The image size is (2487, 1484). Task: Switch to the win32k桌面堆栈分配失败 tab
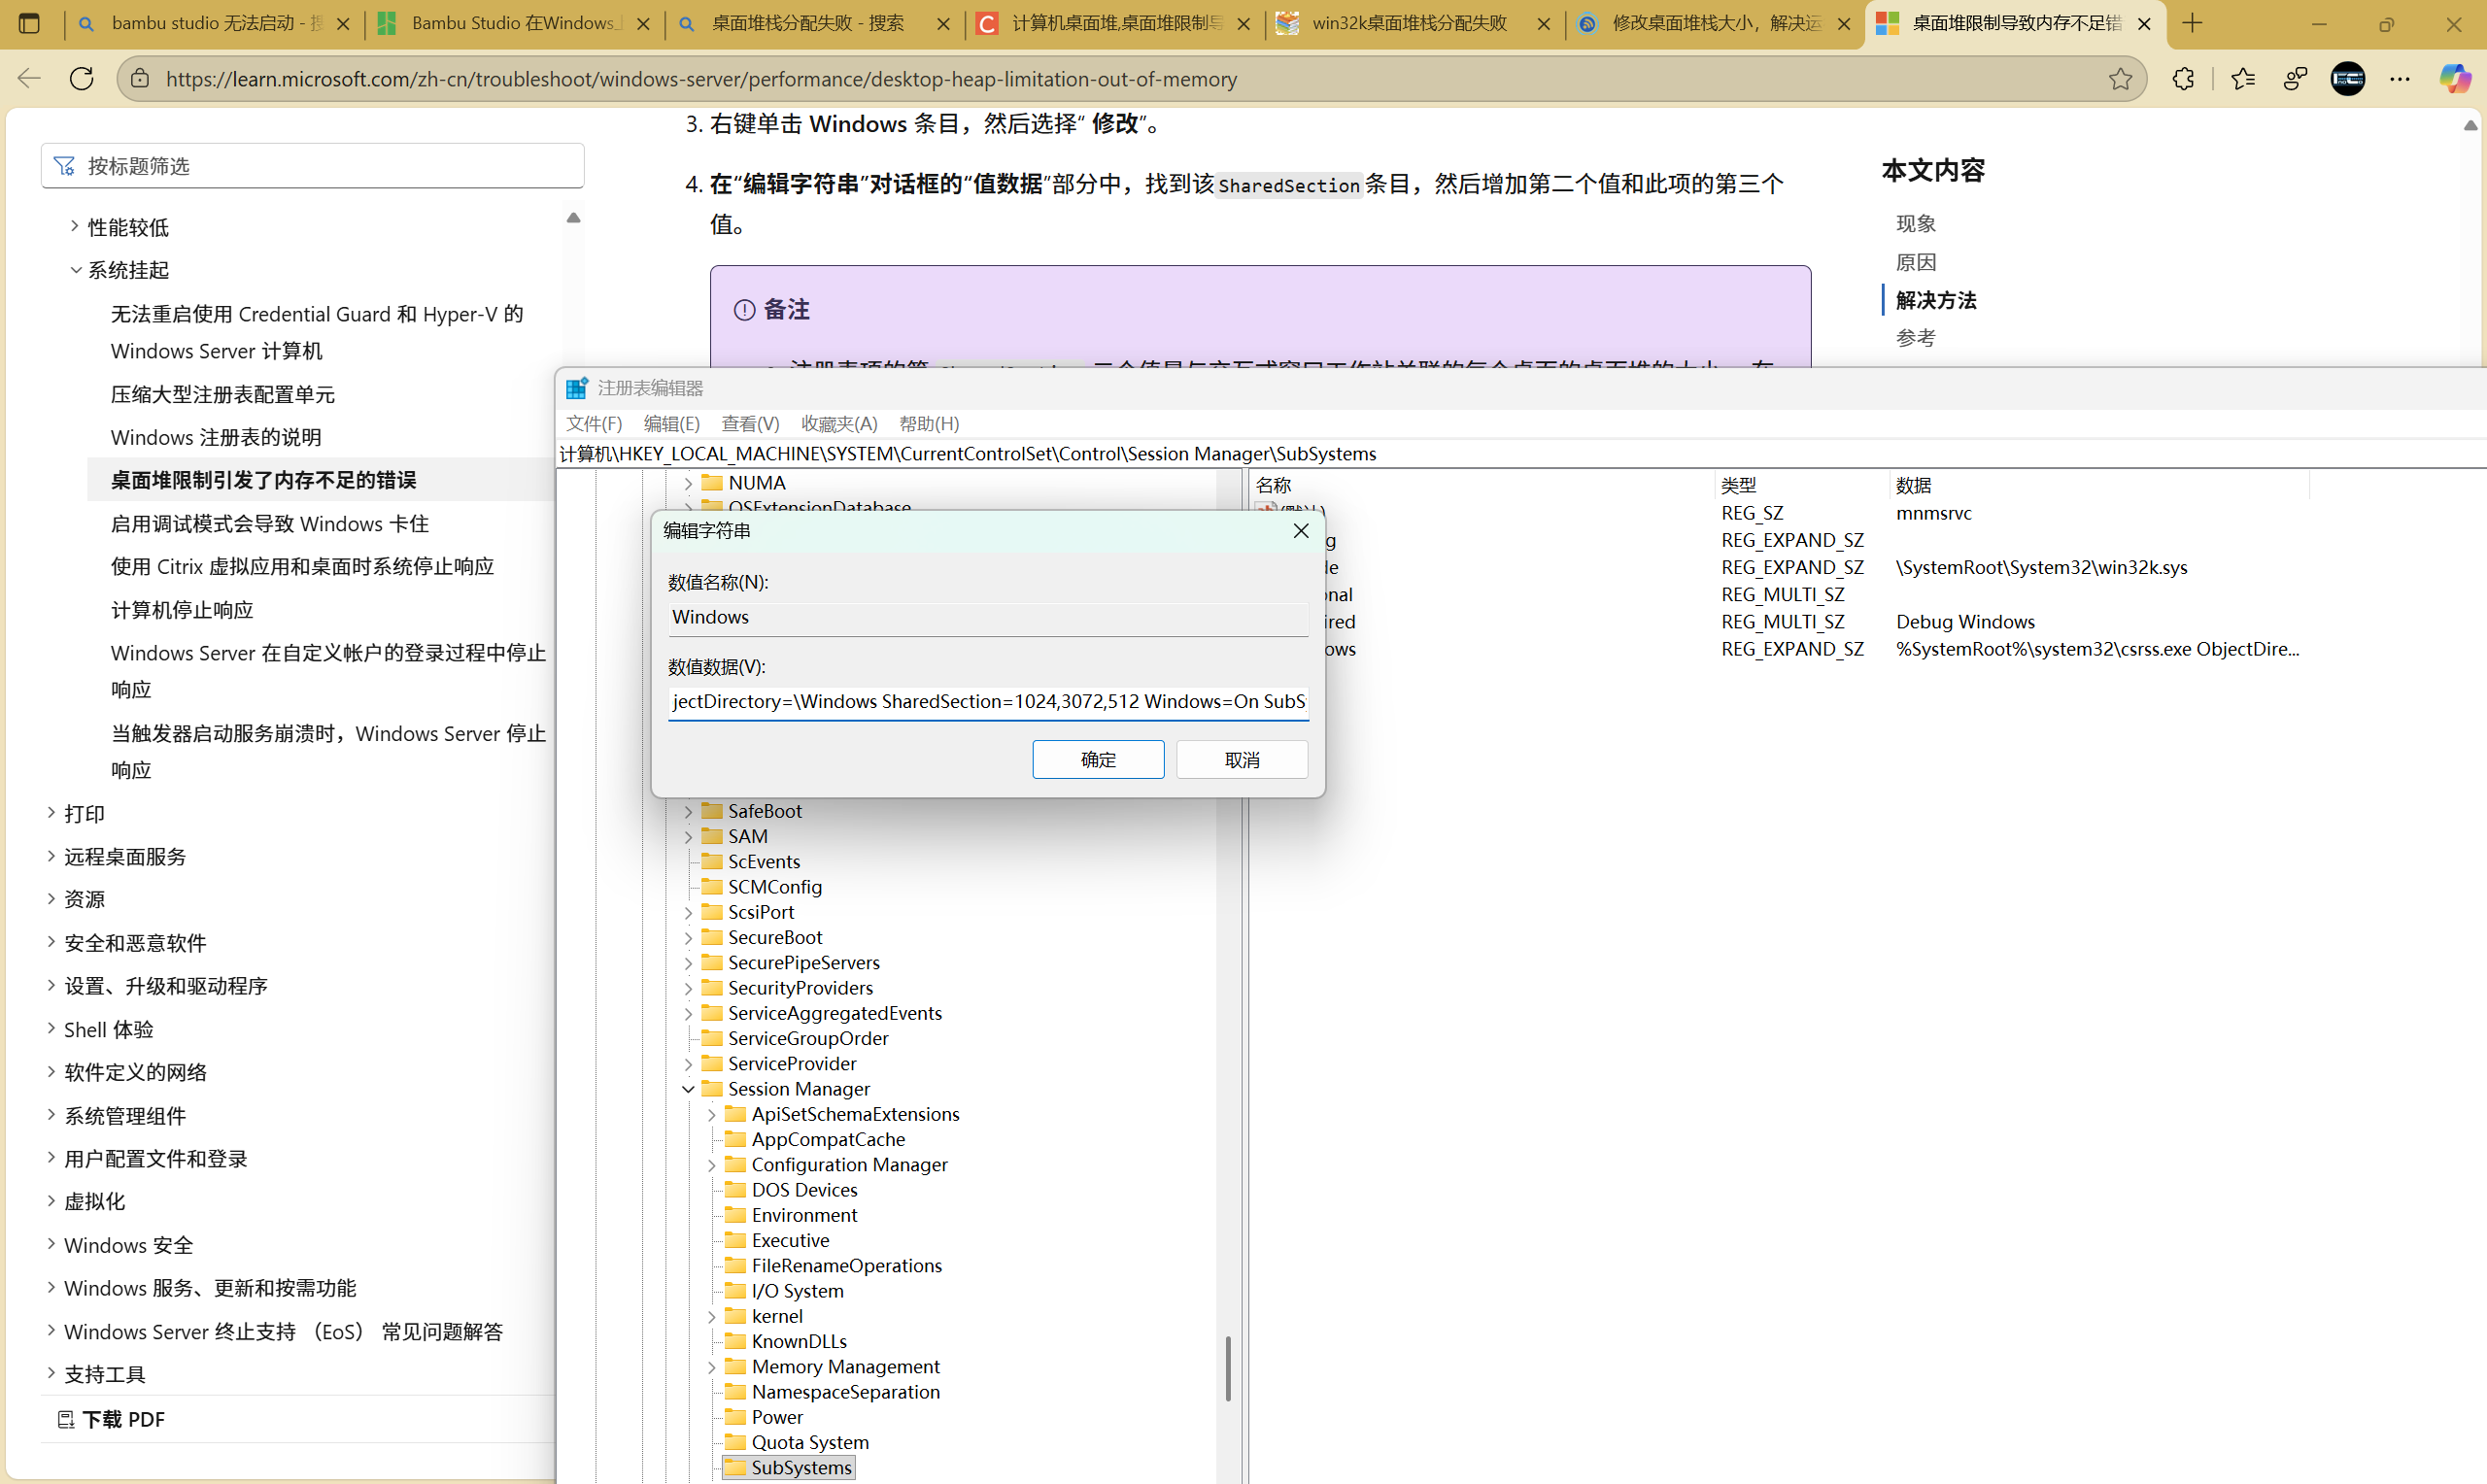click(1415, 23)
